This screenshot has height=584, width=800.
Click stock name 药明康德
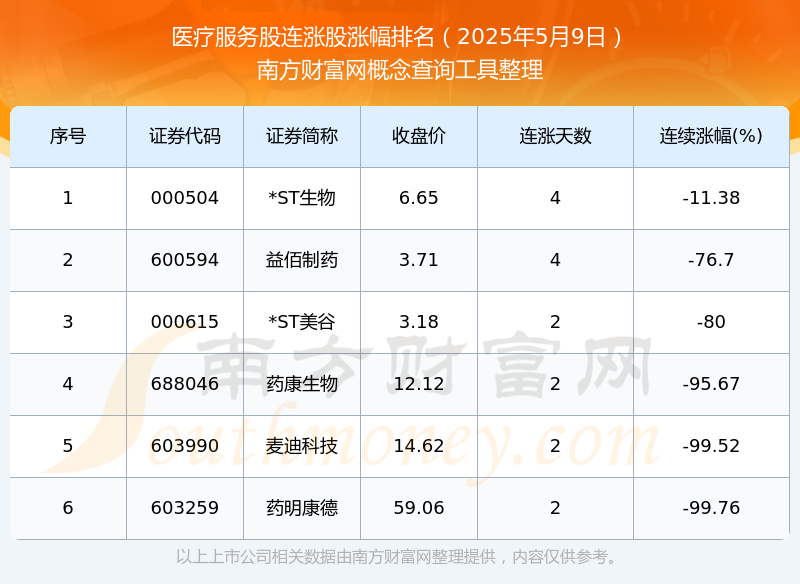tap(302, 507)
